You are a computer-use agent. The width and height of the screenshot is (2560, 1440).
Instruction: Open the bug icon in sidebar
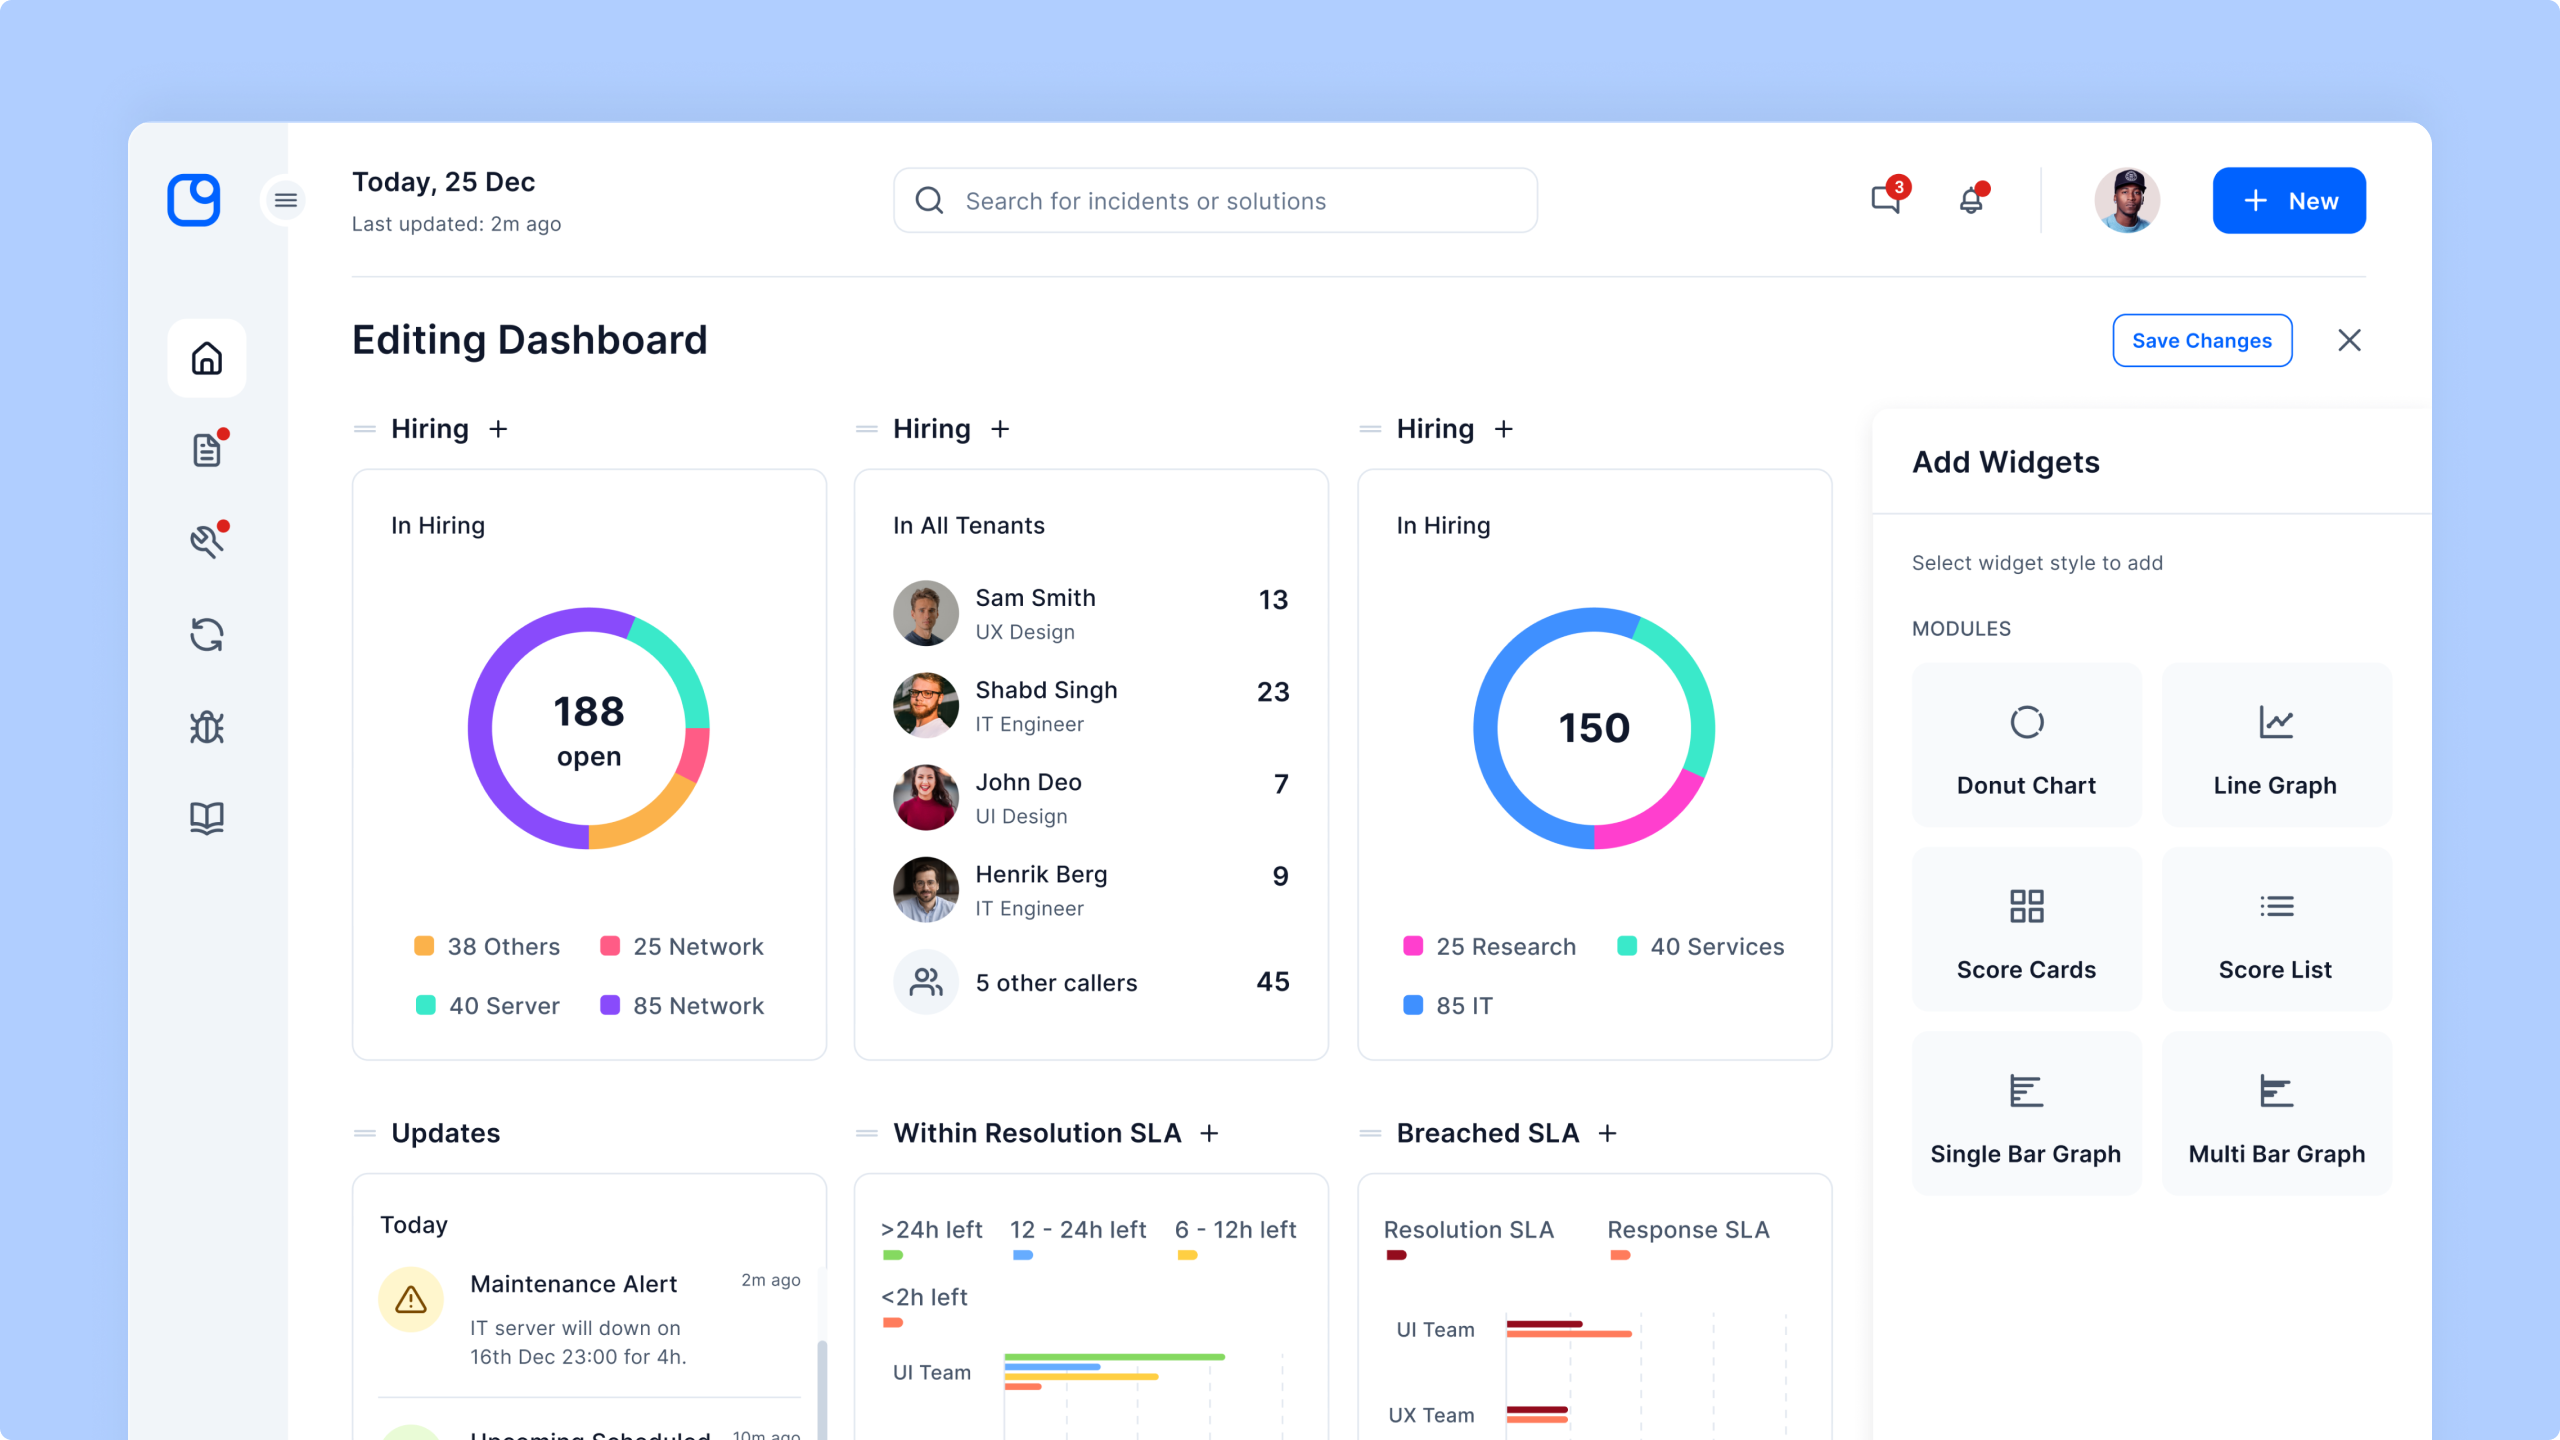pyautogui.click(x=207, y=727)
